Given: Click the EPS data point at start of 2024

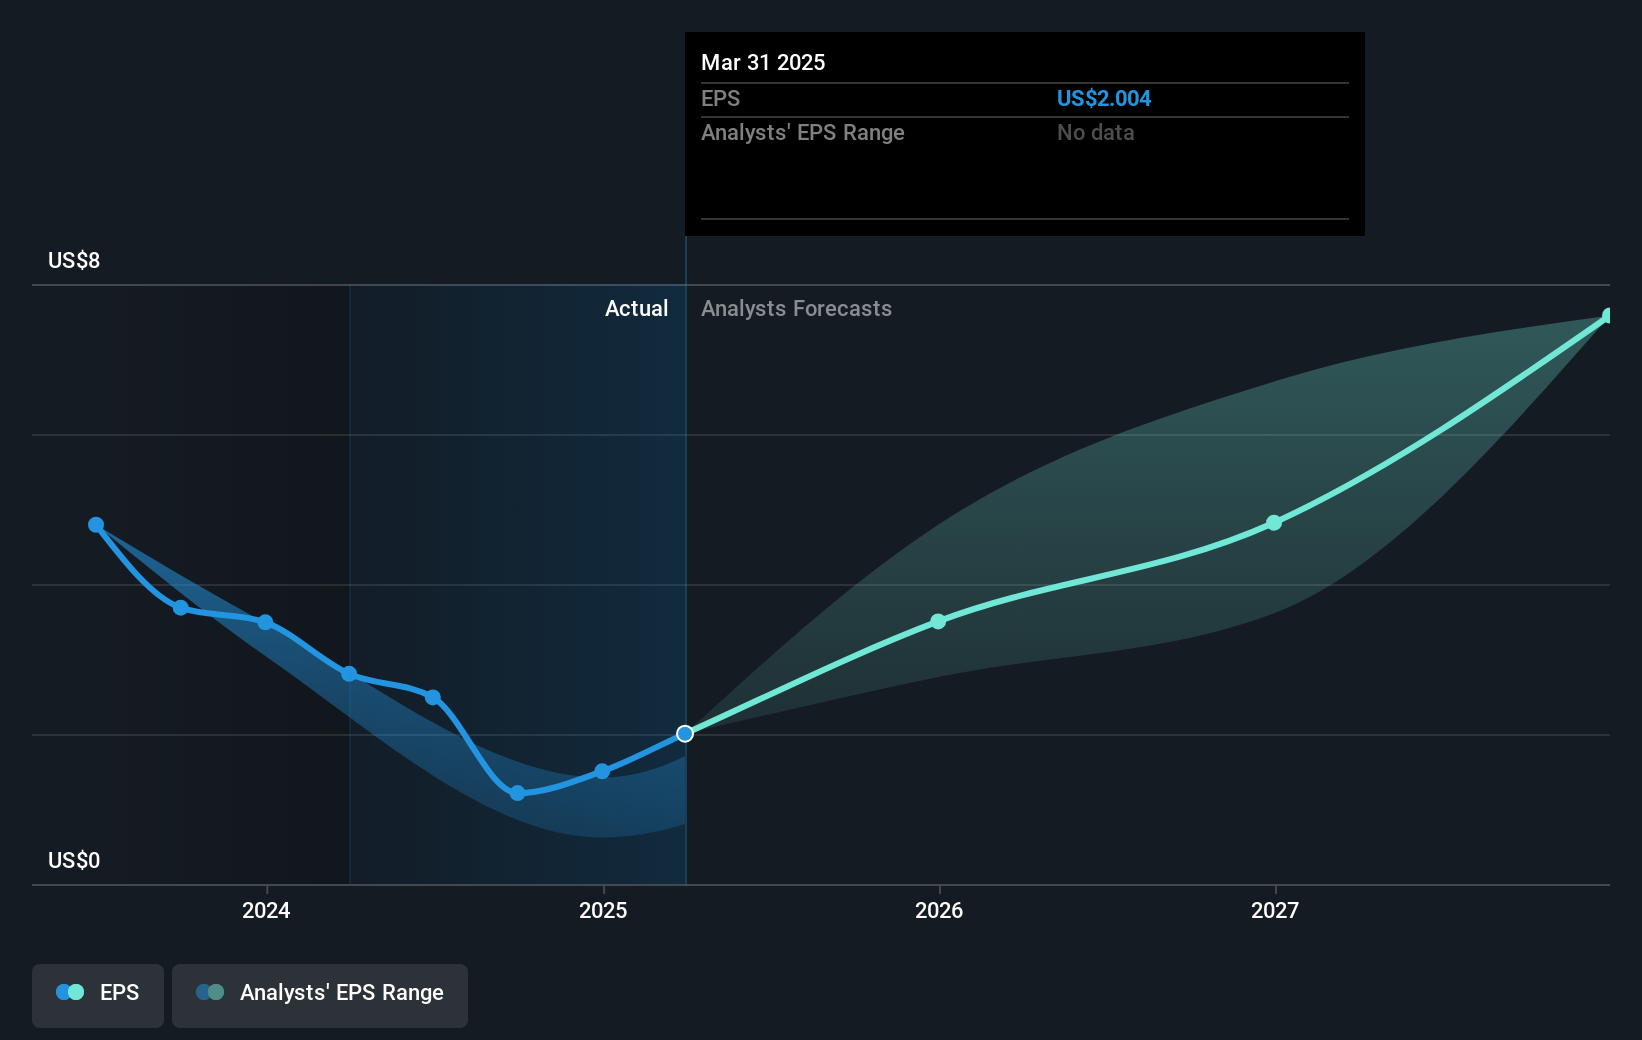Looking at the screenshot, I should click(265, 622).
